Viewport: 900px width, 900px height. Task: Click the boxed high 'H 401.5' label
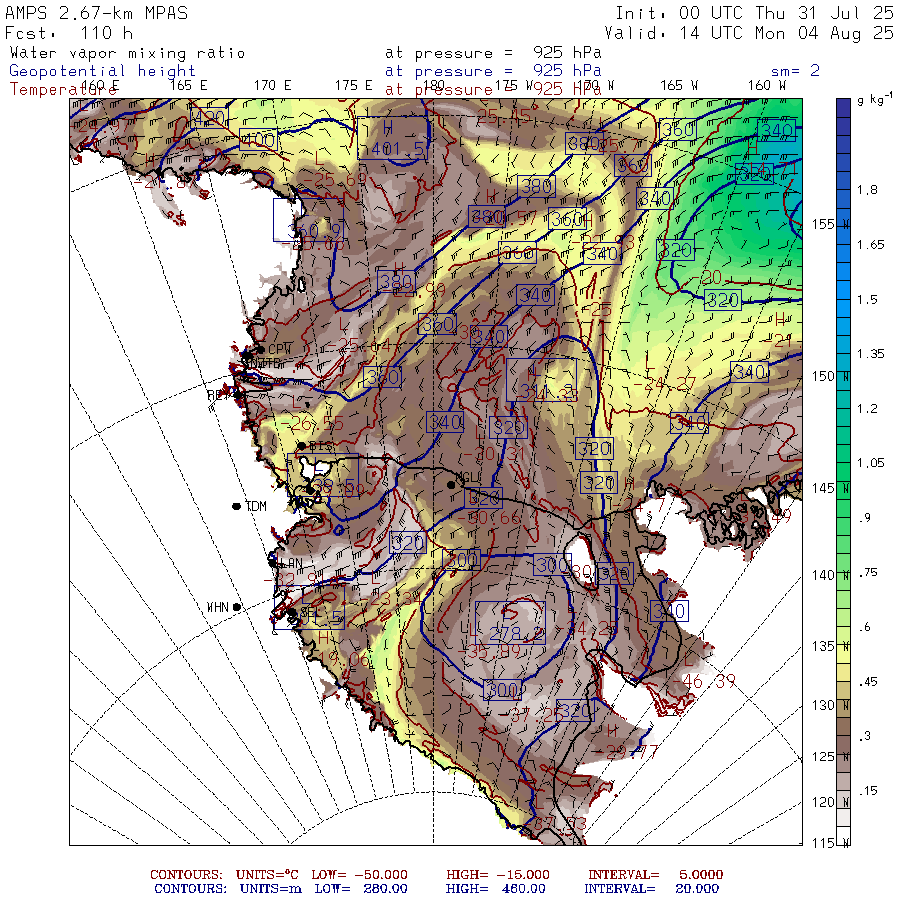click(x=393, y=138)
